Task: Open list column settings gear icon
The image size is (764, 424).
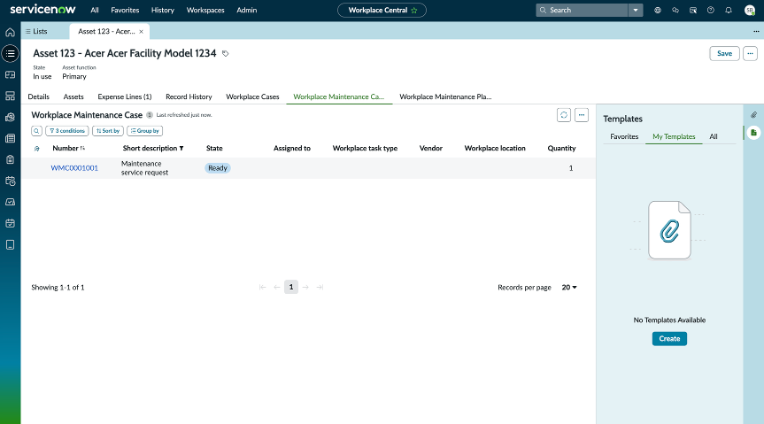Action: point(37,149)
